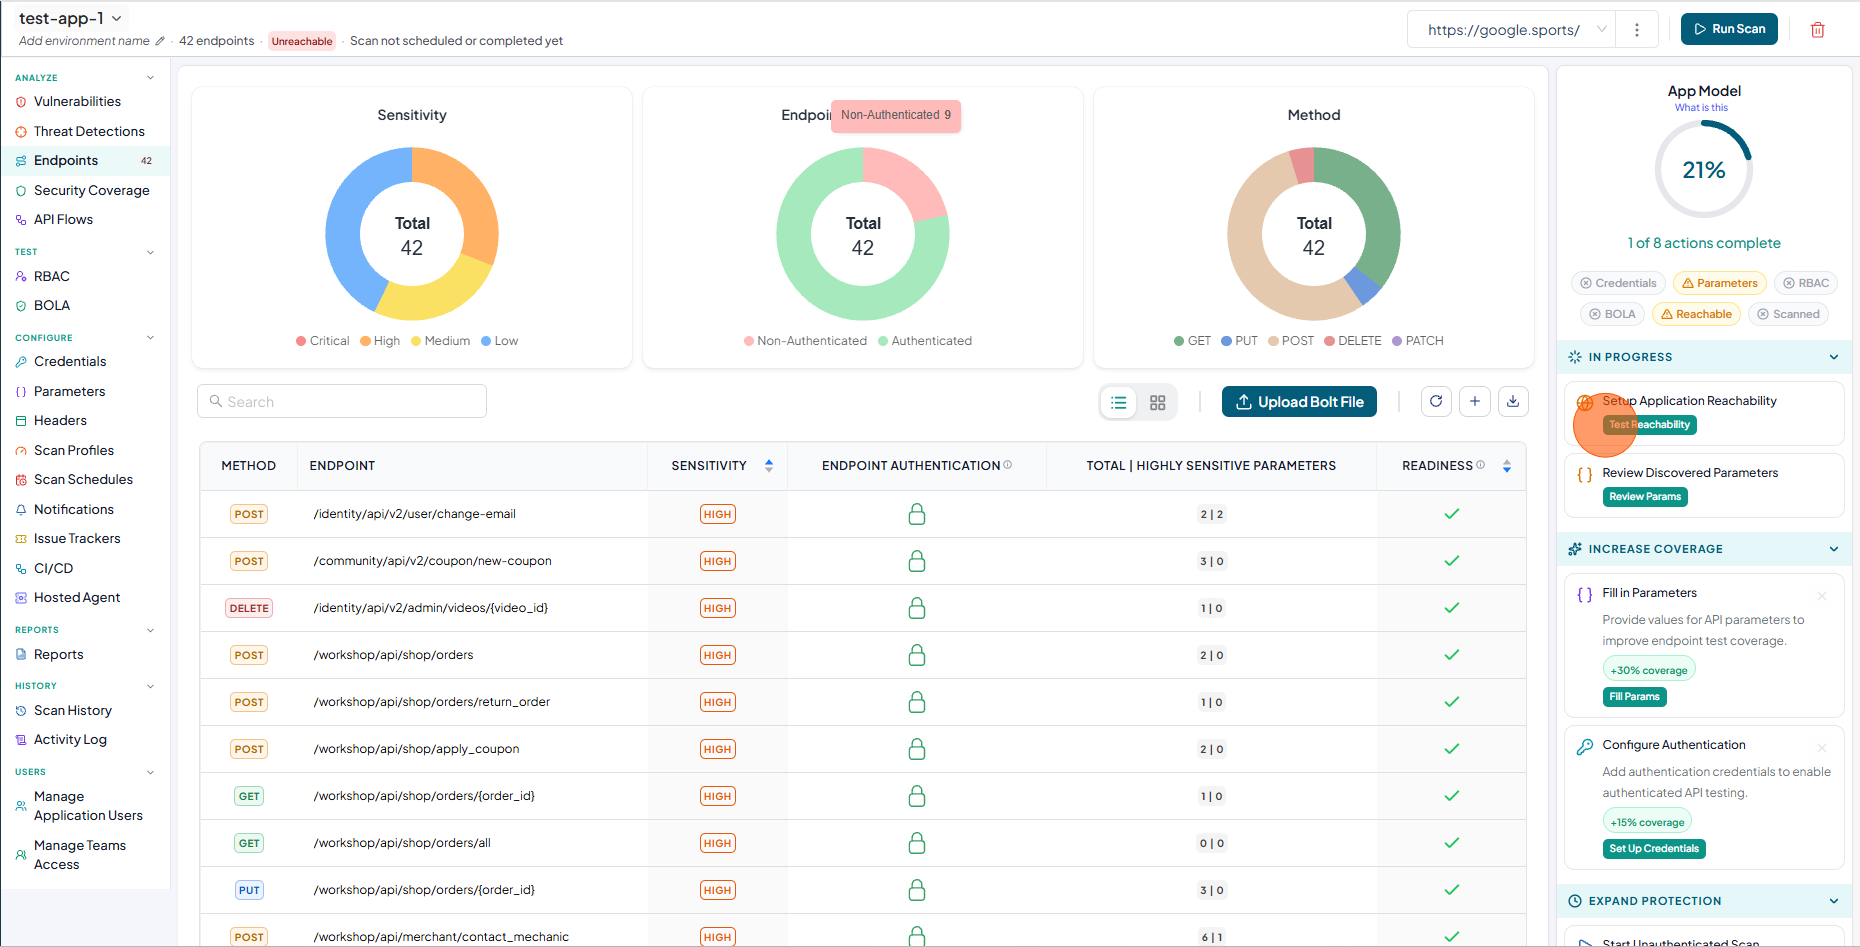1860x947 pixels.
Task: Toggle the Authenticated legend item
Action: coord(925,341)
